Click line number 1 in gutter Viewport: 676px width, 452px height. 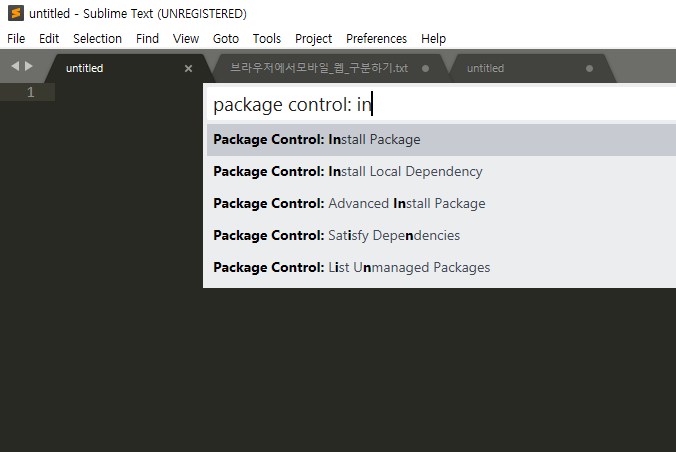(x=30, y=92)
